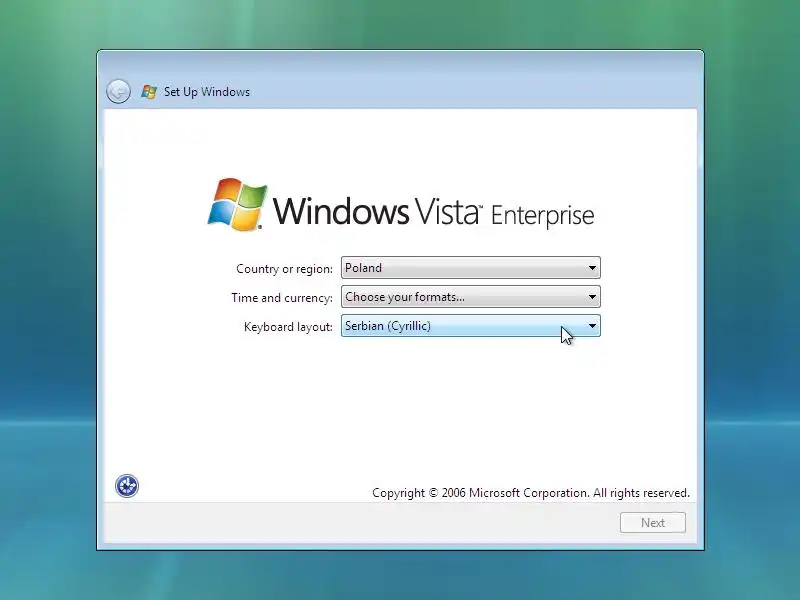Open the Choose your formats combo box
This screenshot has width=800, height=600.
(470, 297)
